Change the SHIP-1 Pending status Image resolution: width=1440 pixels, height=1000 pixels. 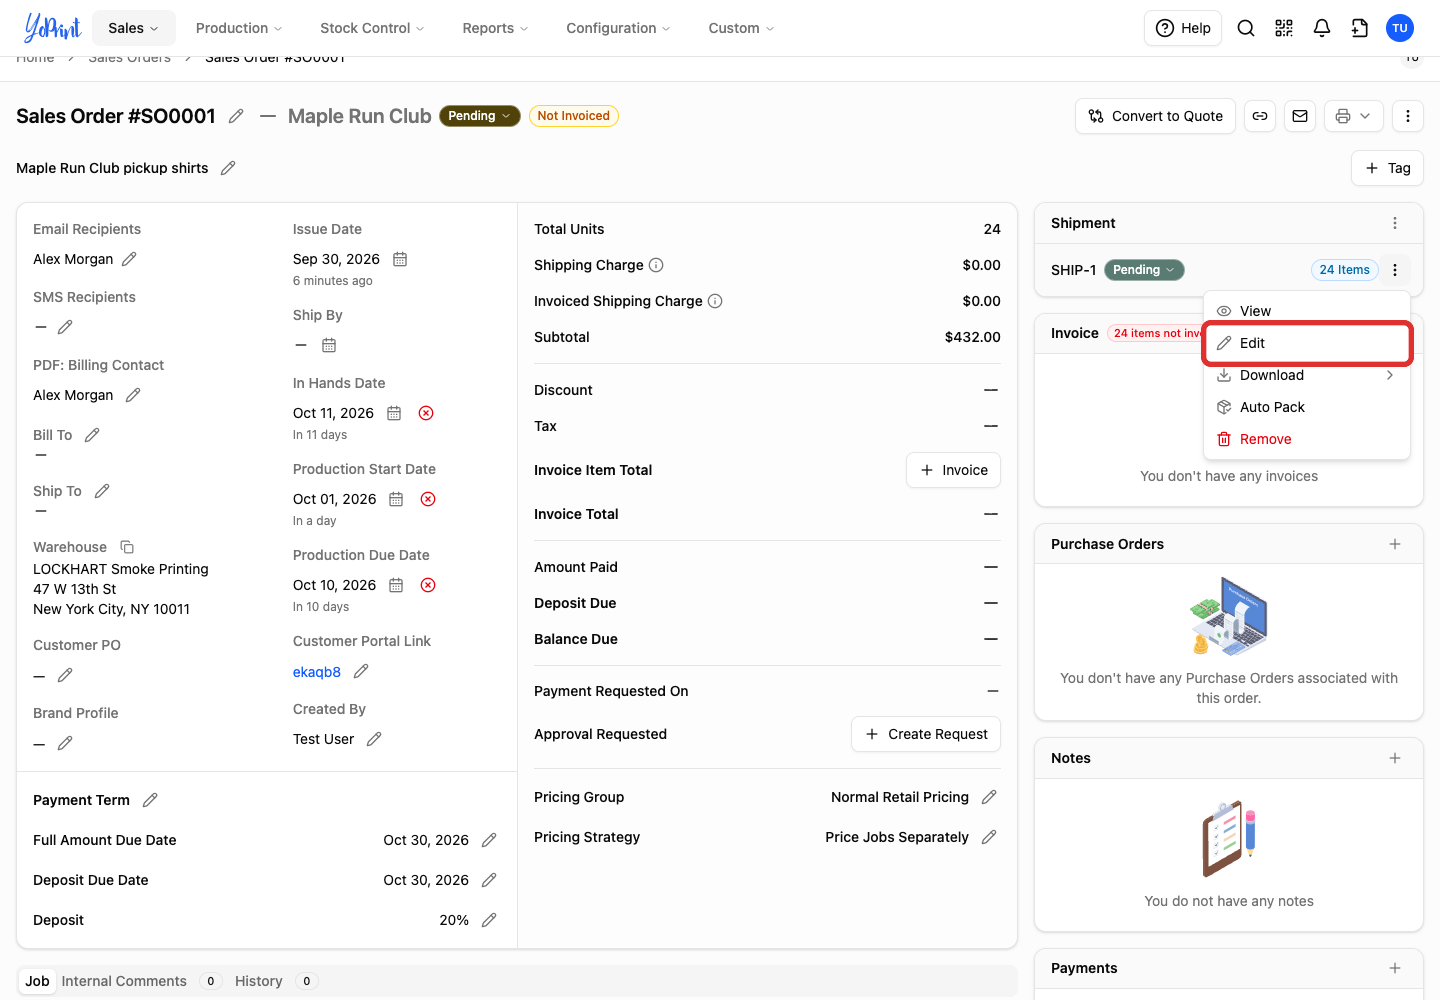click(x=1144, y=270)
